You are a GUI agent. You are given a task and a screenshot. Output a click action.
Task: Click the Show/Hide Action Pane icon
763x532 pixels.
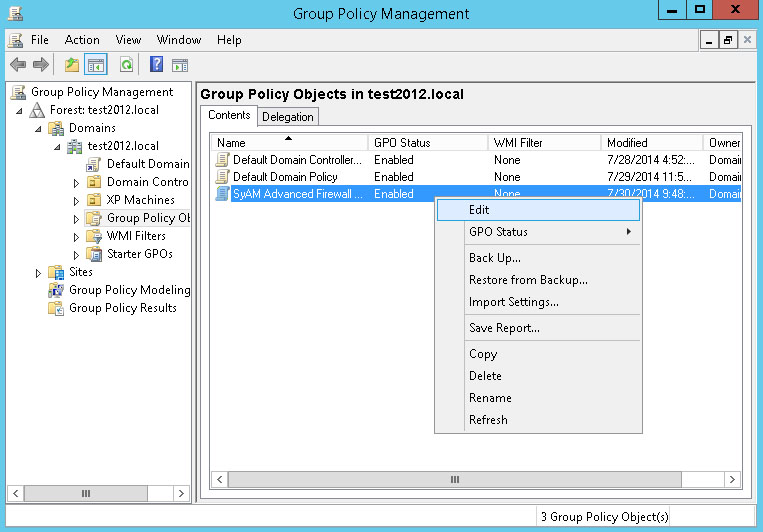(180, 65)
